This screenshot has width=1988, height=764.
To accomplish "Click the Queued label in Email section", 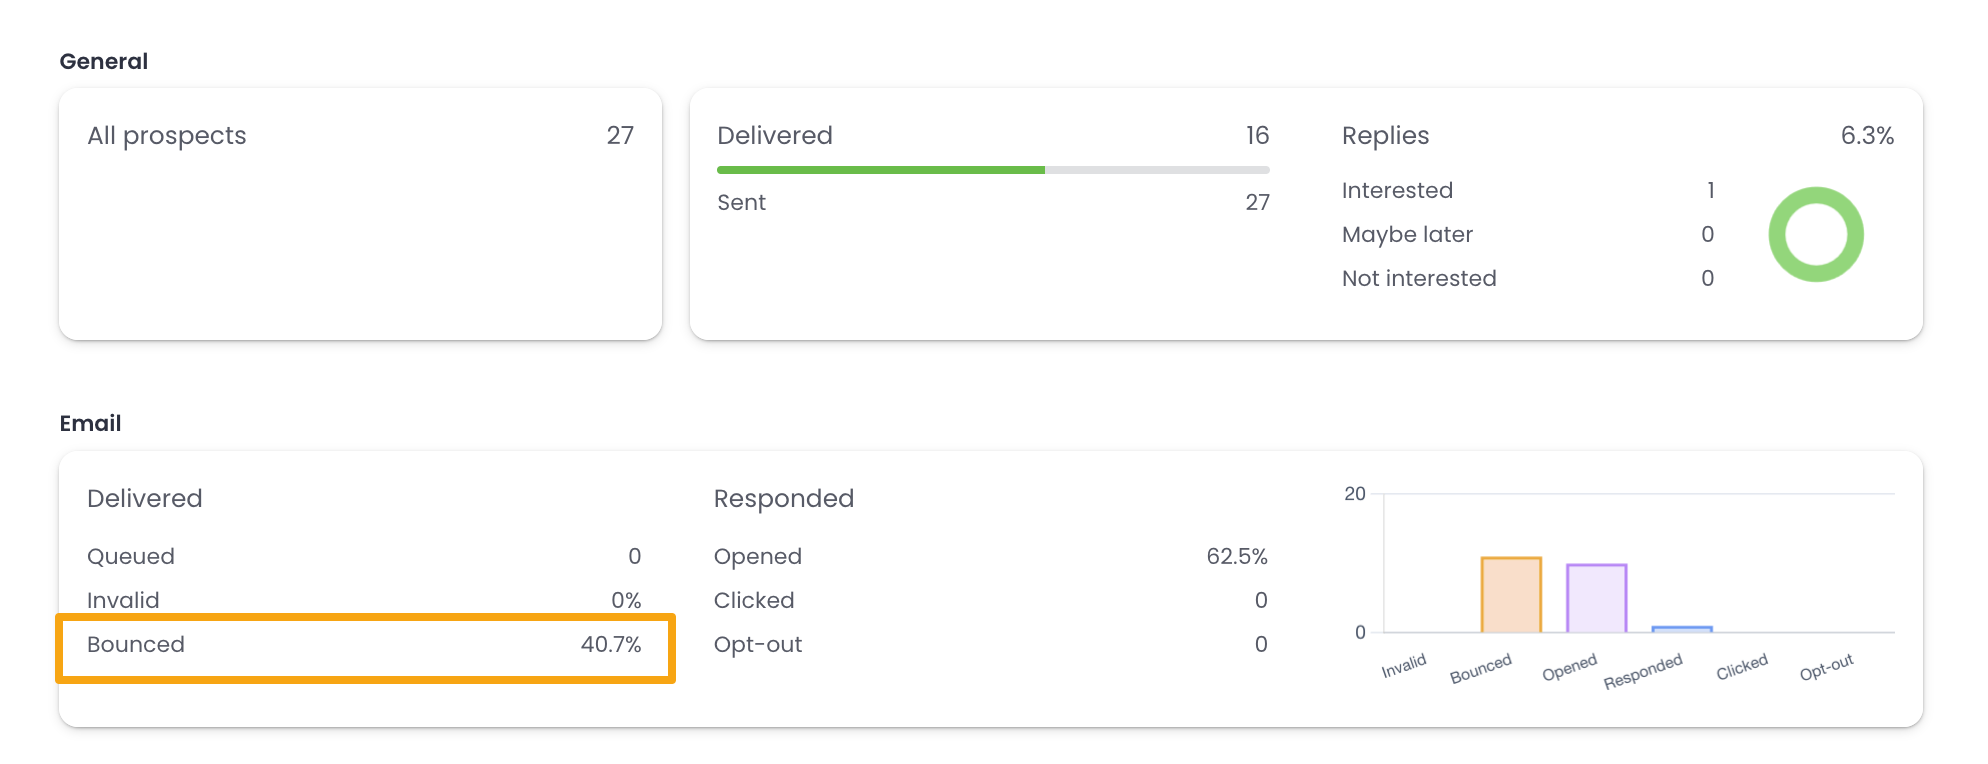I will 131,556.
